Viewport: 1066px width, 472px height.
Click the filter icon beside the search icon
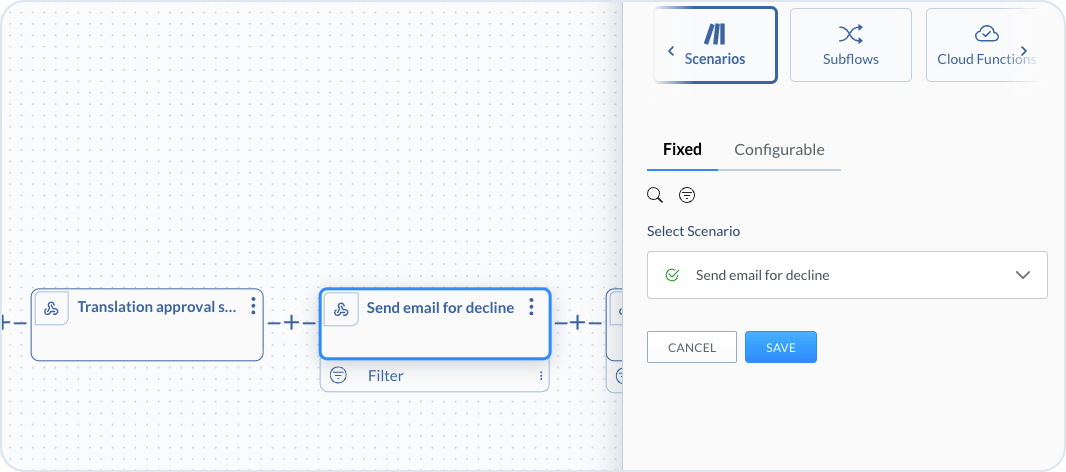687,195
